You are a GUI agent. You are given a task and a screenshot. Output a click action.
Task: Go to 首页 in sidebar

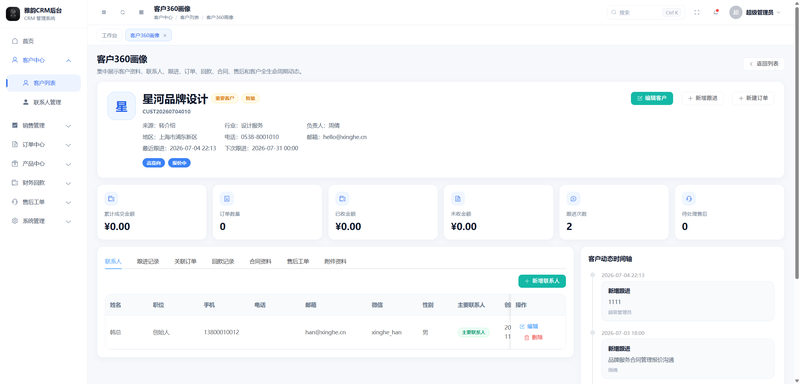43,41
